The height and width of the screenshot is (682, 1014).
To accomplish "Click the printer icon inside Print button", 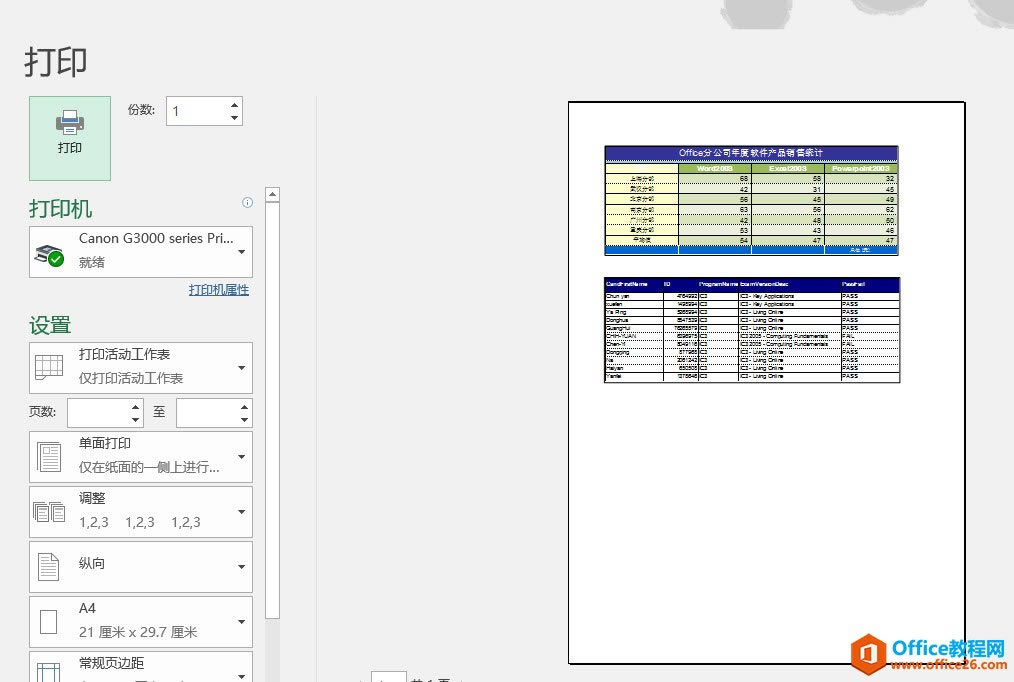I will (x=70, y=122).
